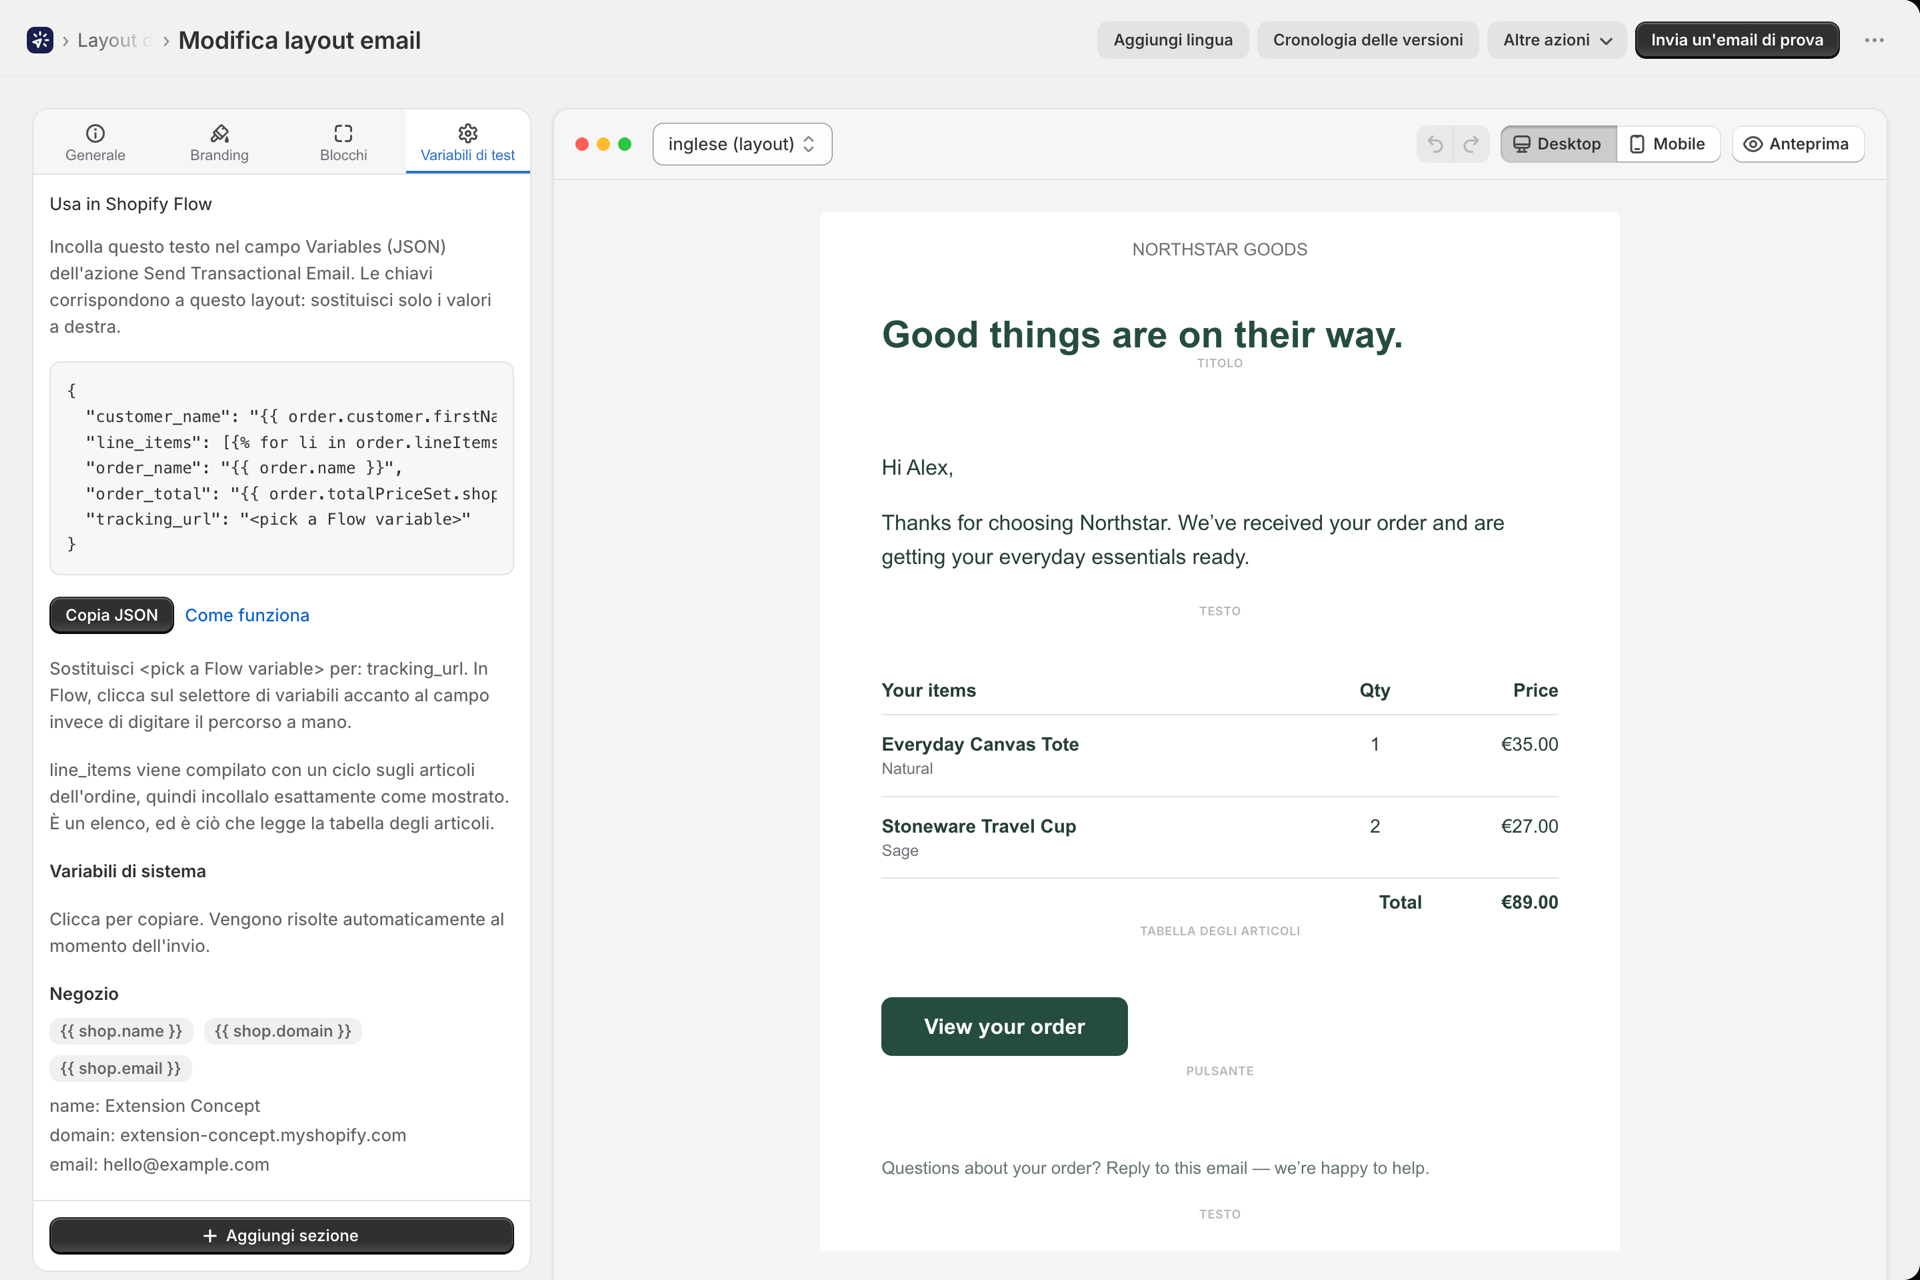Select the 'Hi Alex,' text block
This screenshot has height=1280, width=1920.
(x=917, y=467)
